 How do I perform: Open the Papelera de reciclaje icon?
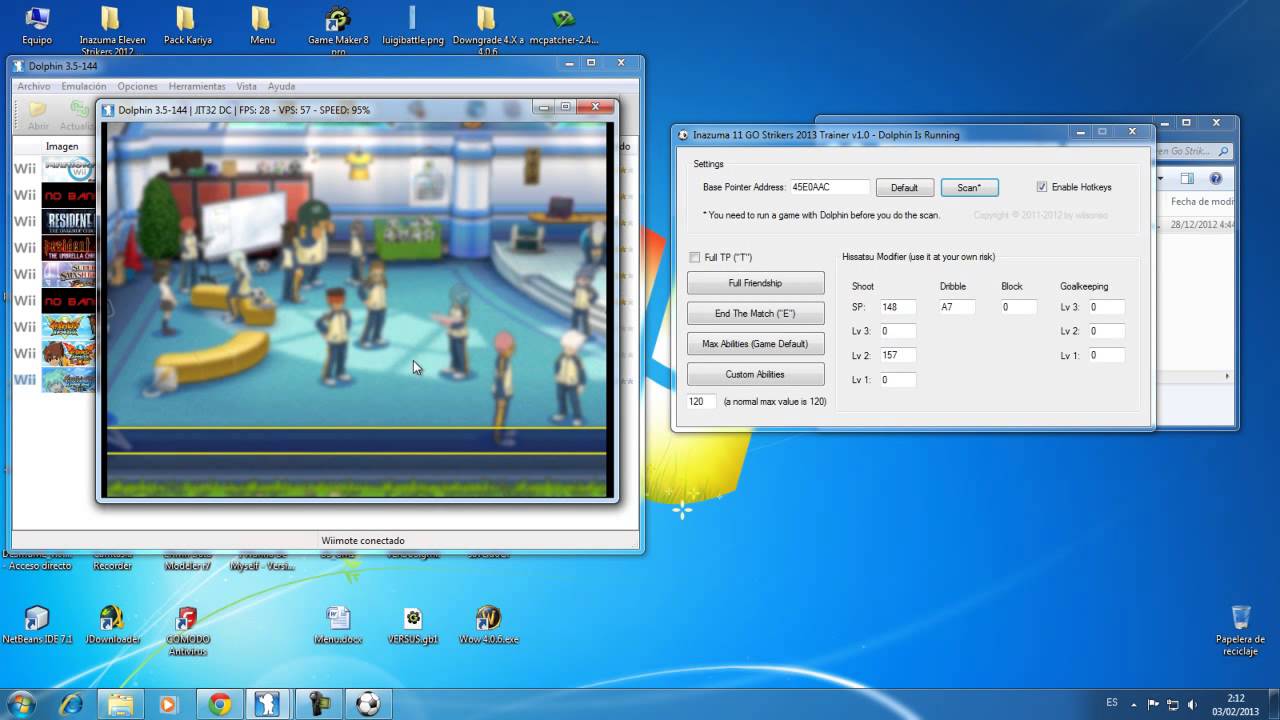pos(1240,630)
